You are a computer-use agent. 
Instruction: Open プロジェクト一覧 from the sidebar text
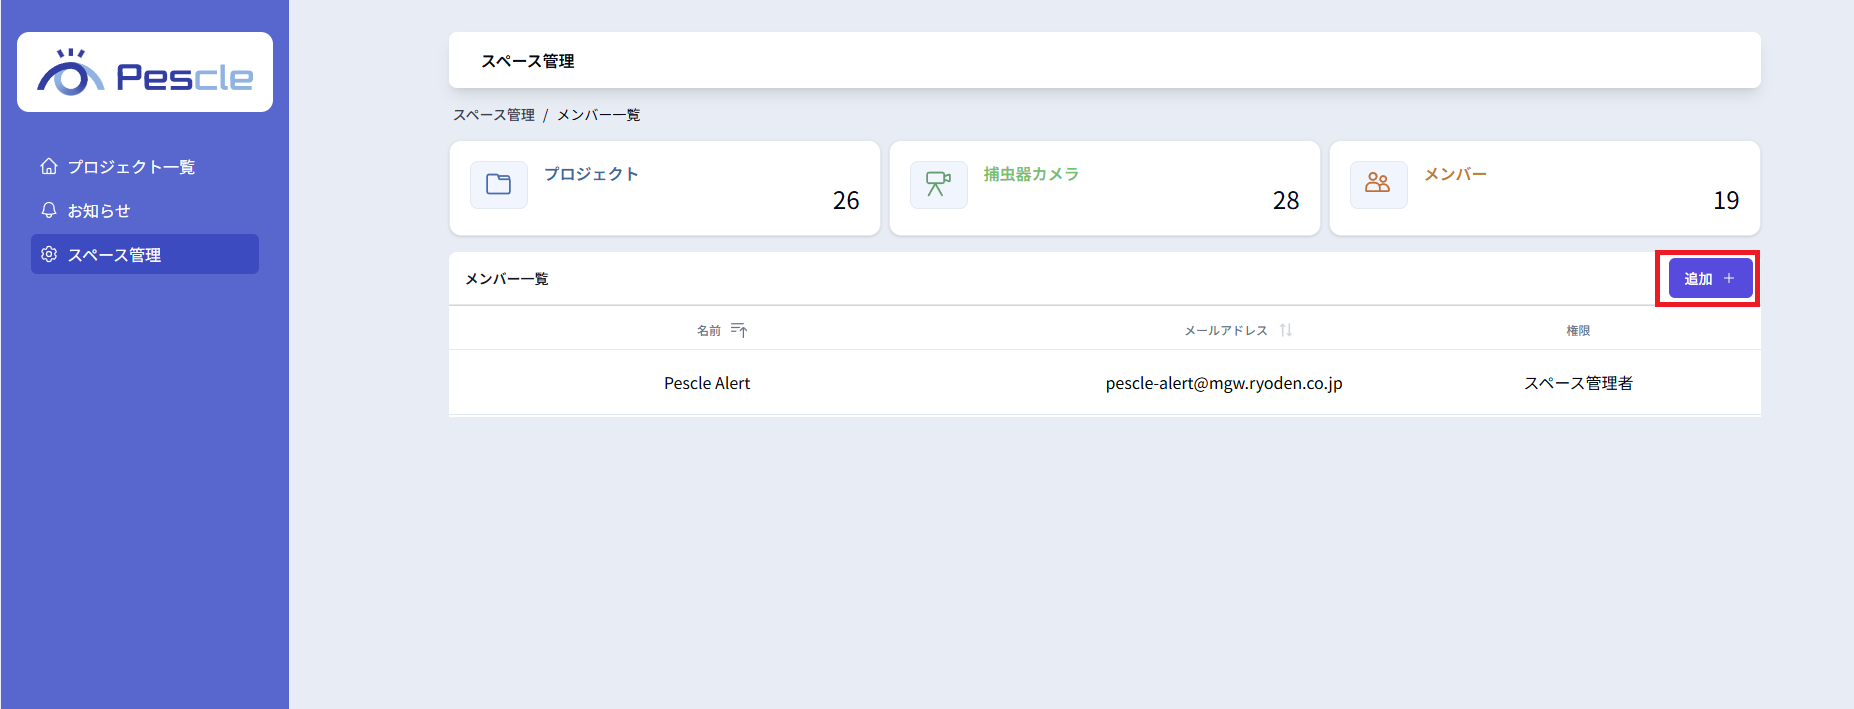[131, 167]
